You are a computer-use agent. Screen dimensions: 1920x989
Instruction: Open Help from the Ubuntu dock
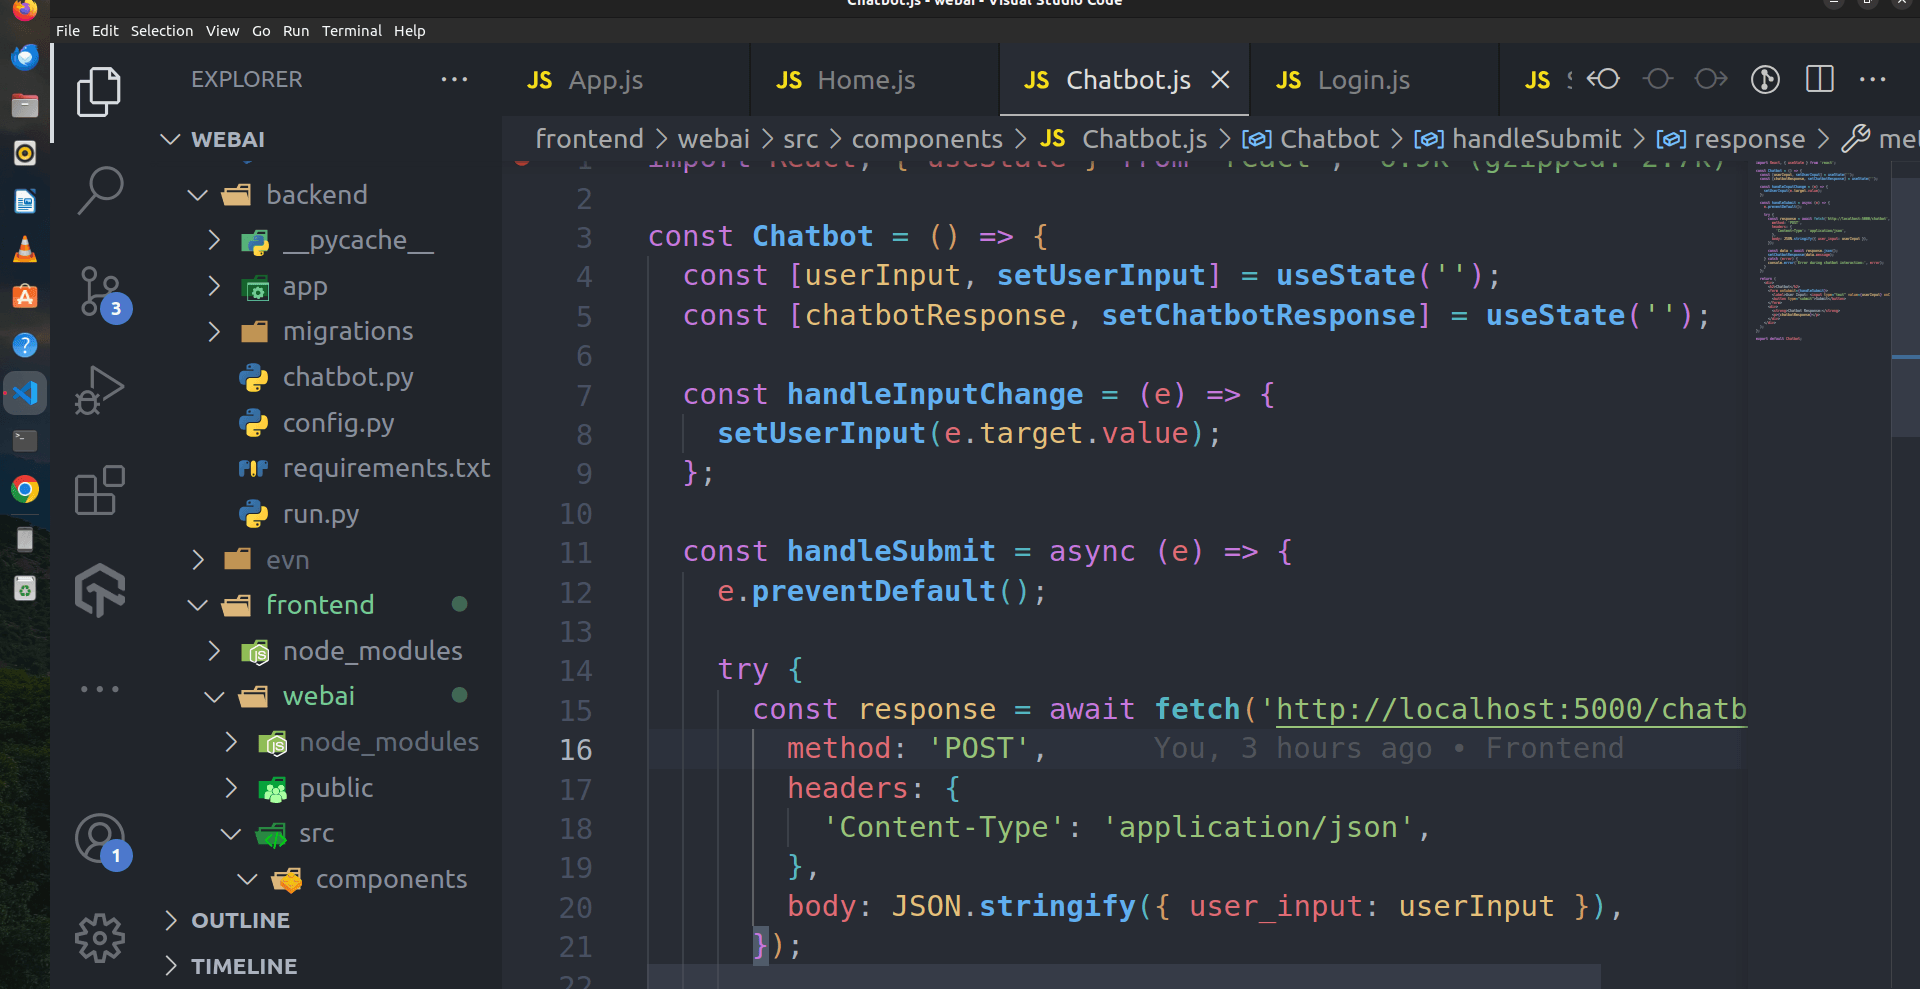coord(25,345)
